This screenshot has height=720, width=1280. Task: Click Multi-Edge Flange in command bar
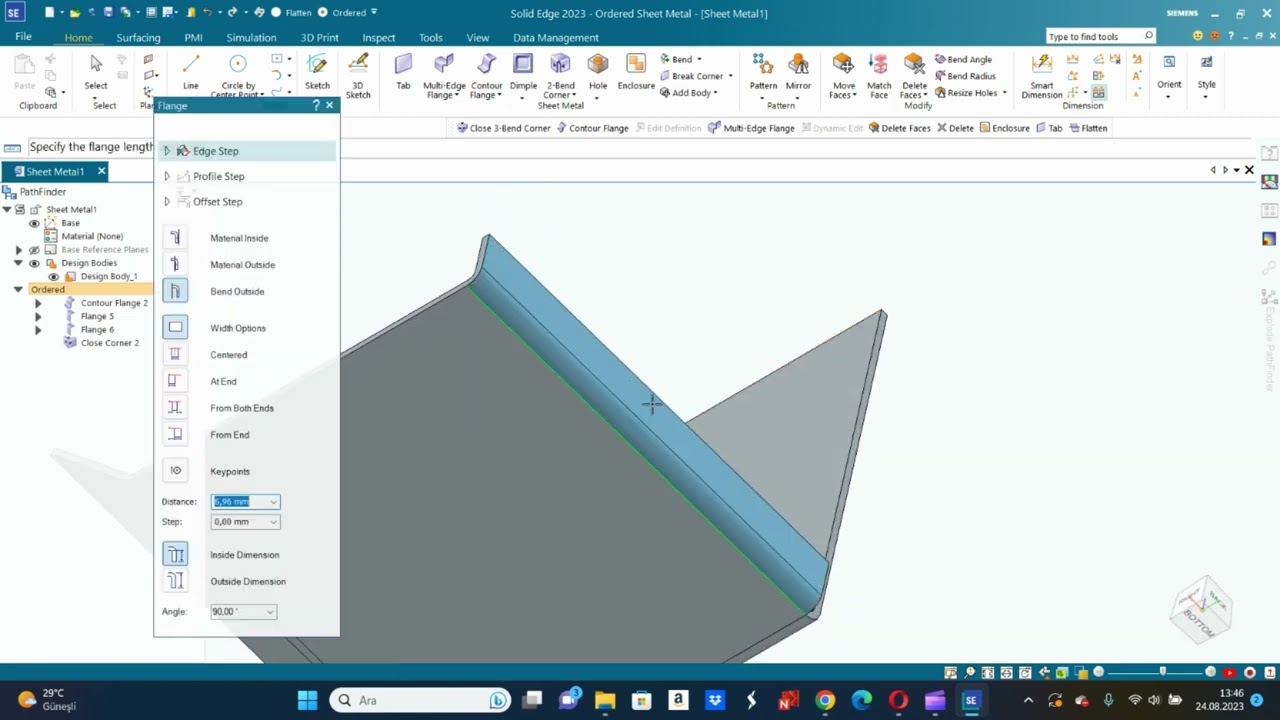click(751, 128)
